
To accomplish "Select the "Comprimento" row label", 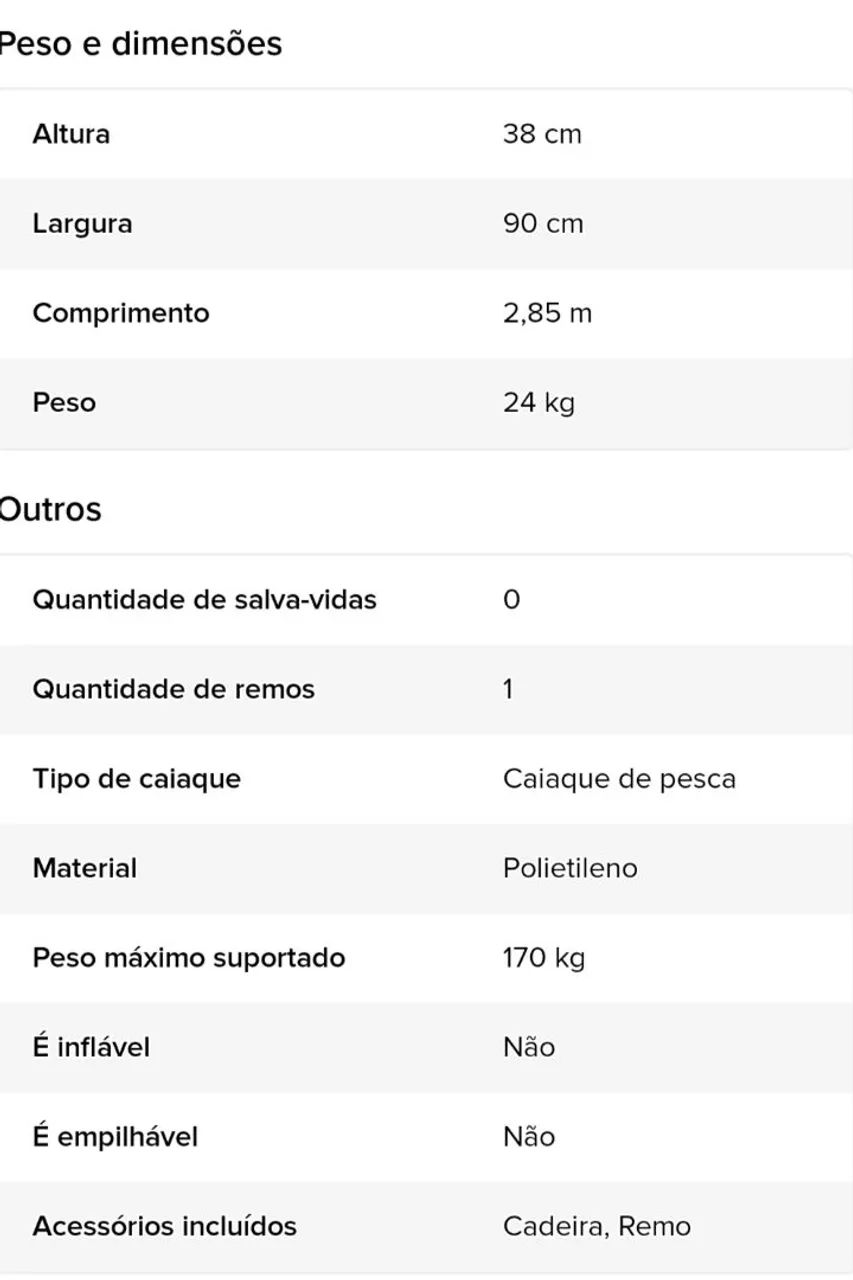I will click(121, 313).
